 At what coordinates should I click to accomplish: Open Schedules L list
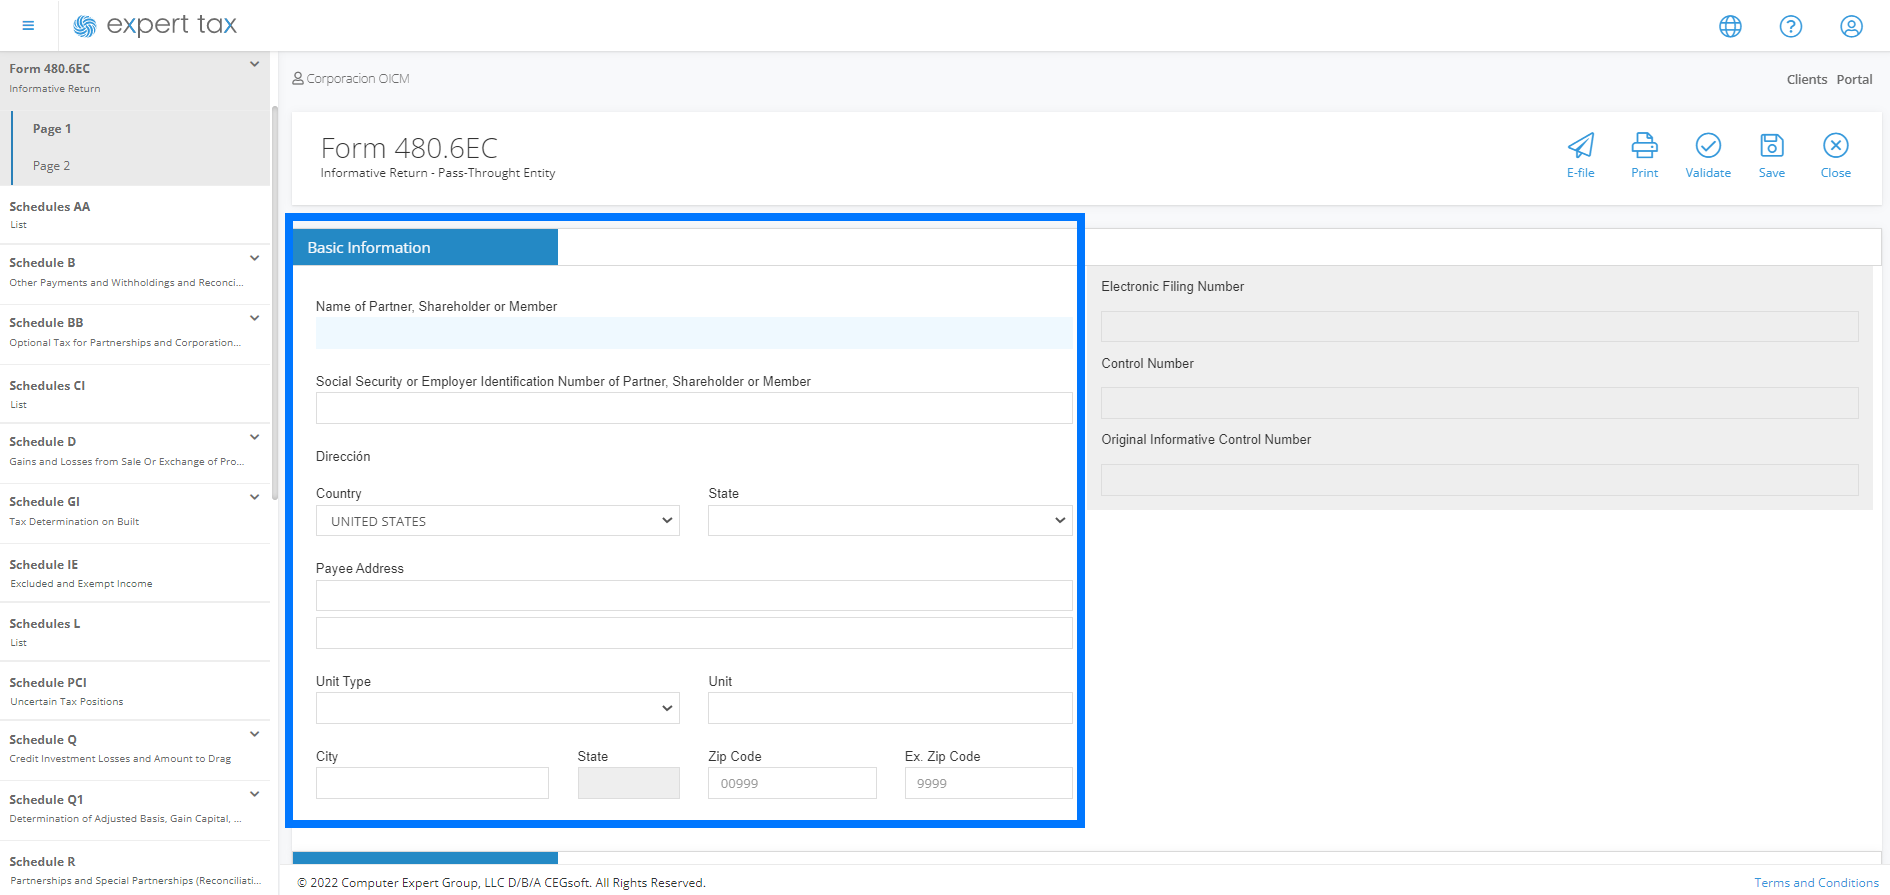pos(135,632)
